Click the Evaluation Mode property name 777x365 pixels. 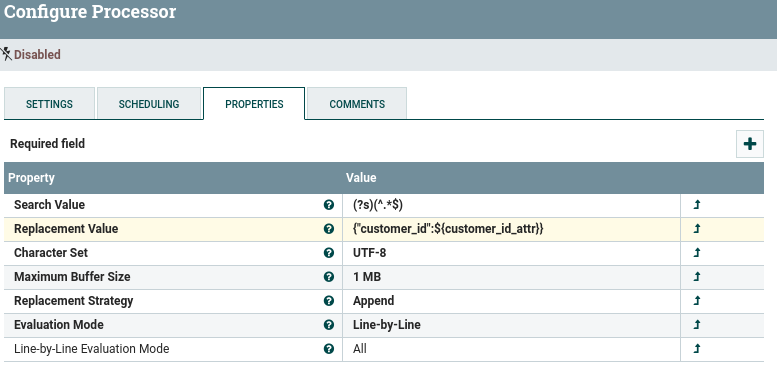tap(58, 325)
